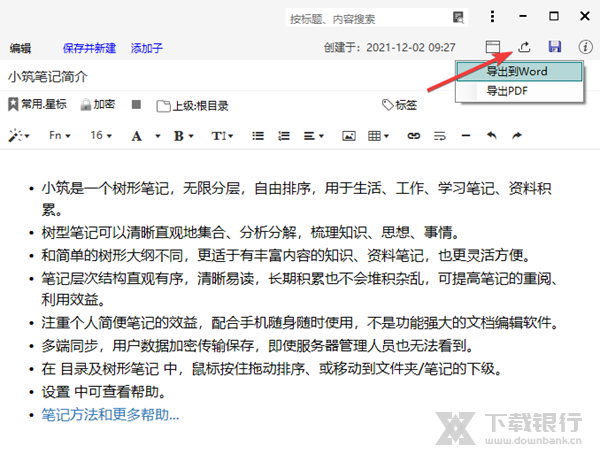Viewport: 600px width, 454px height.
Task: Click bullet text starting 注重个人简便笔记
Action: [x=300, y=323]
